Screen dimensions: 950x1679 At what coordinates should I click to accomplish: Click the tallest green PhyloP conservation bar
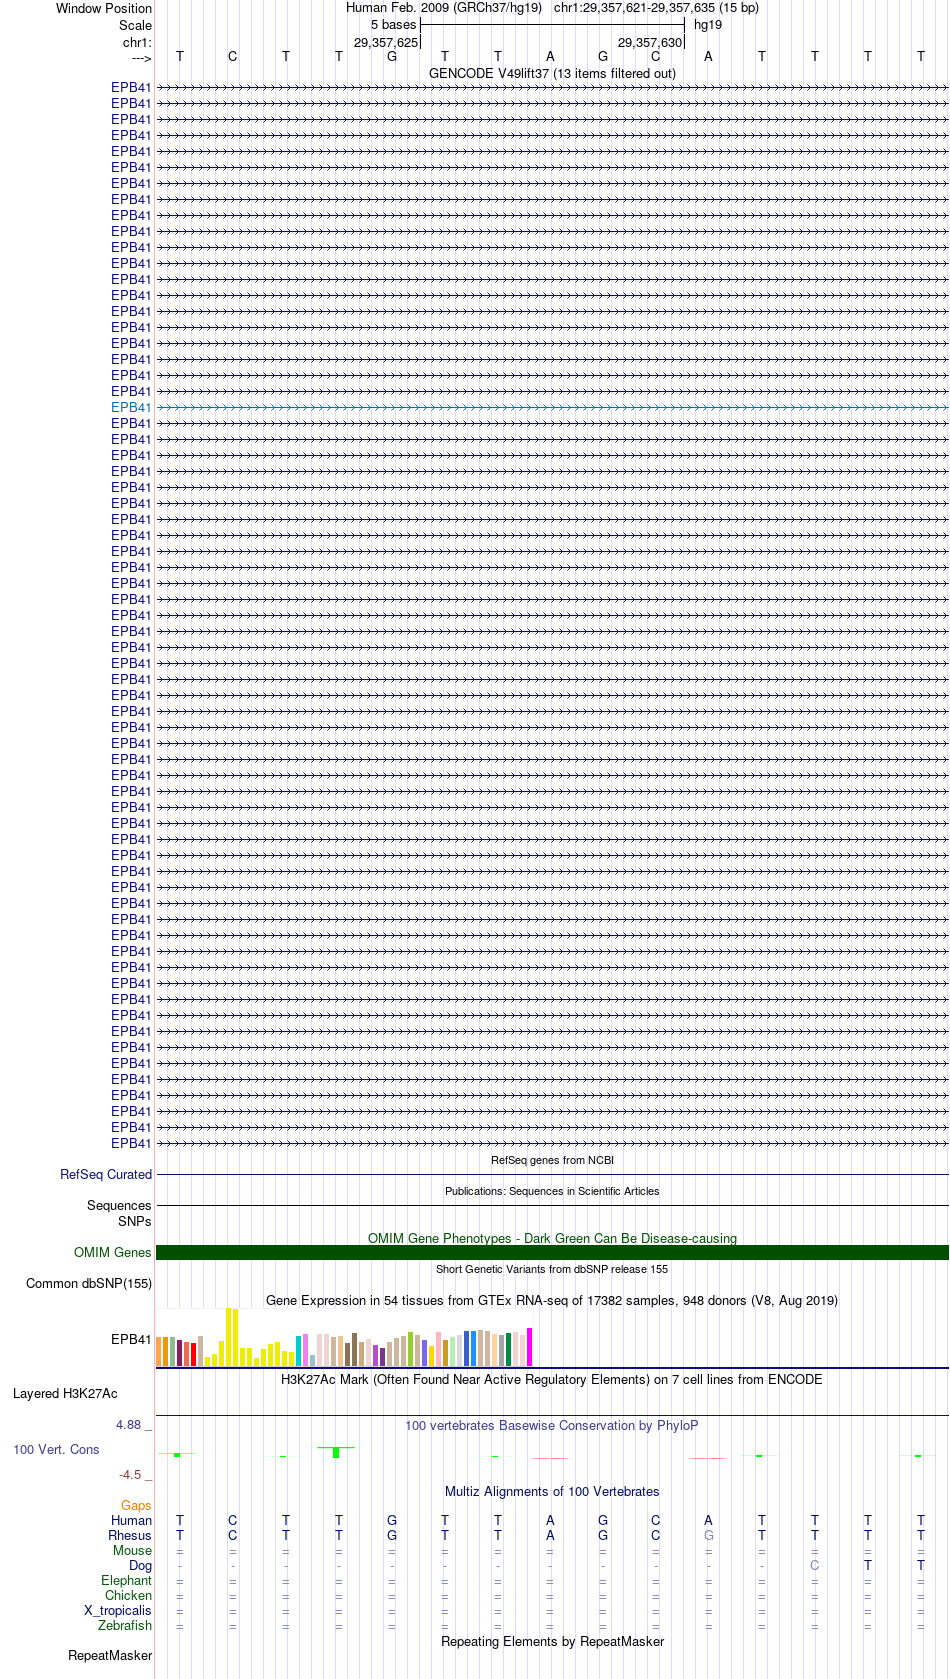point(336,1452)
